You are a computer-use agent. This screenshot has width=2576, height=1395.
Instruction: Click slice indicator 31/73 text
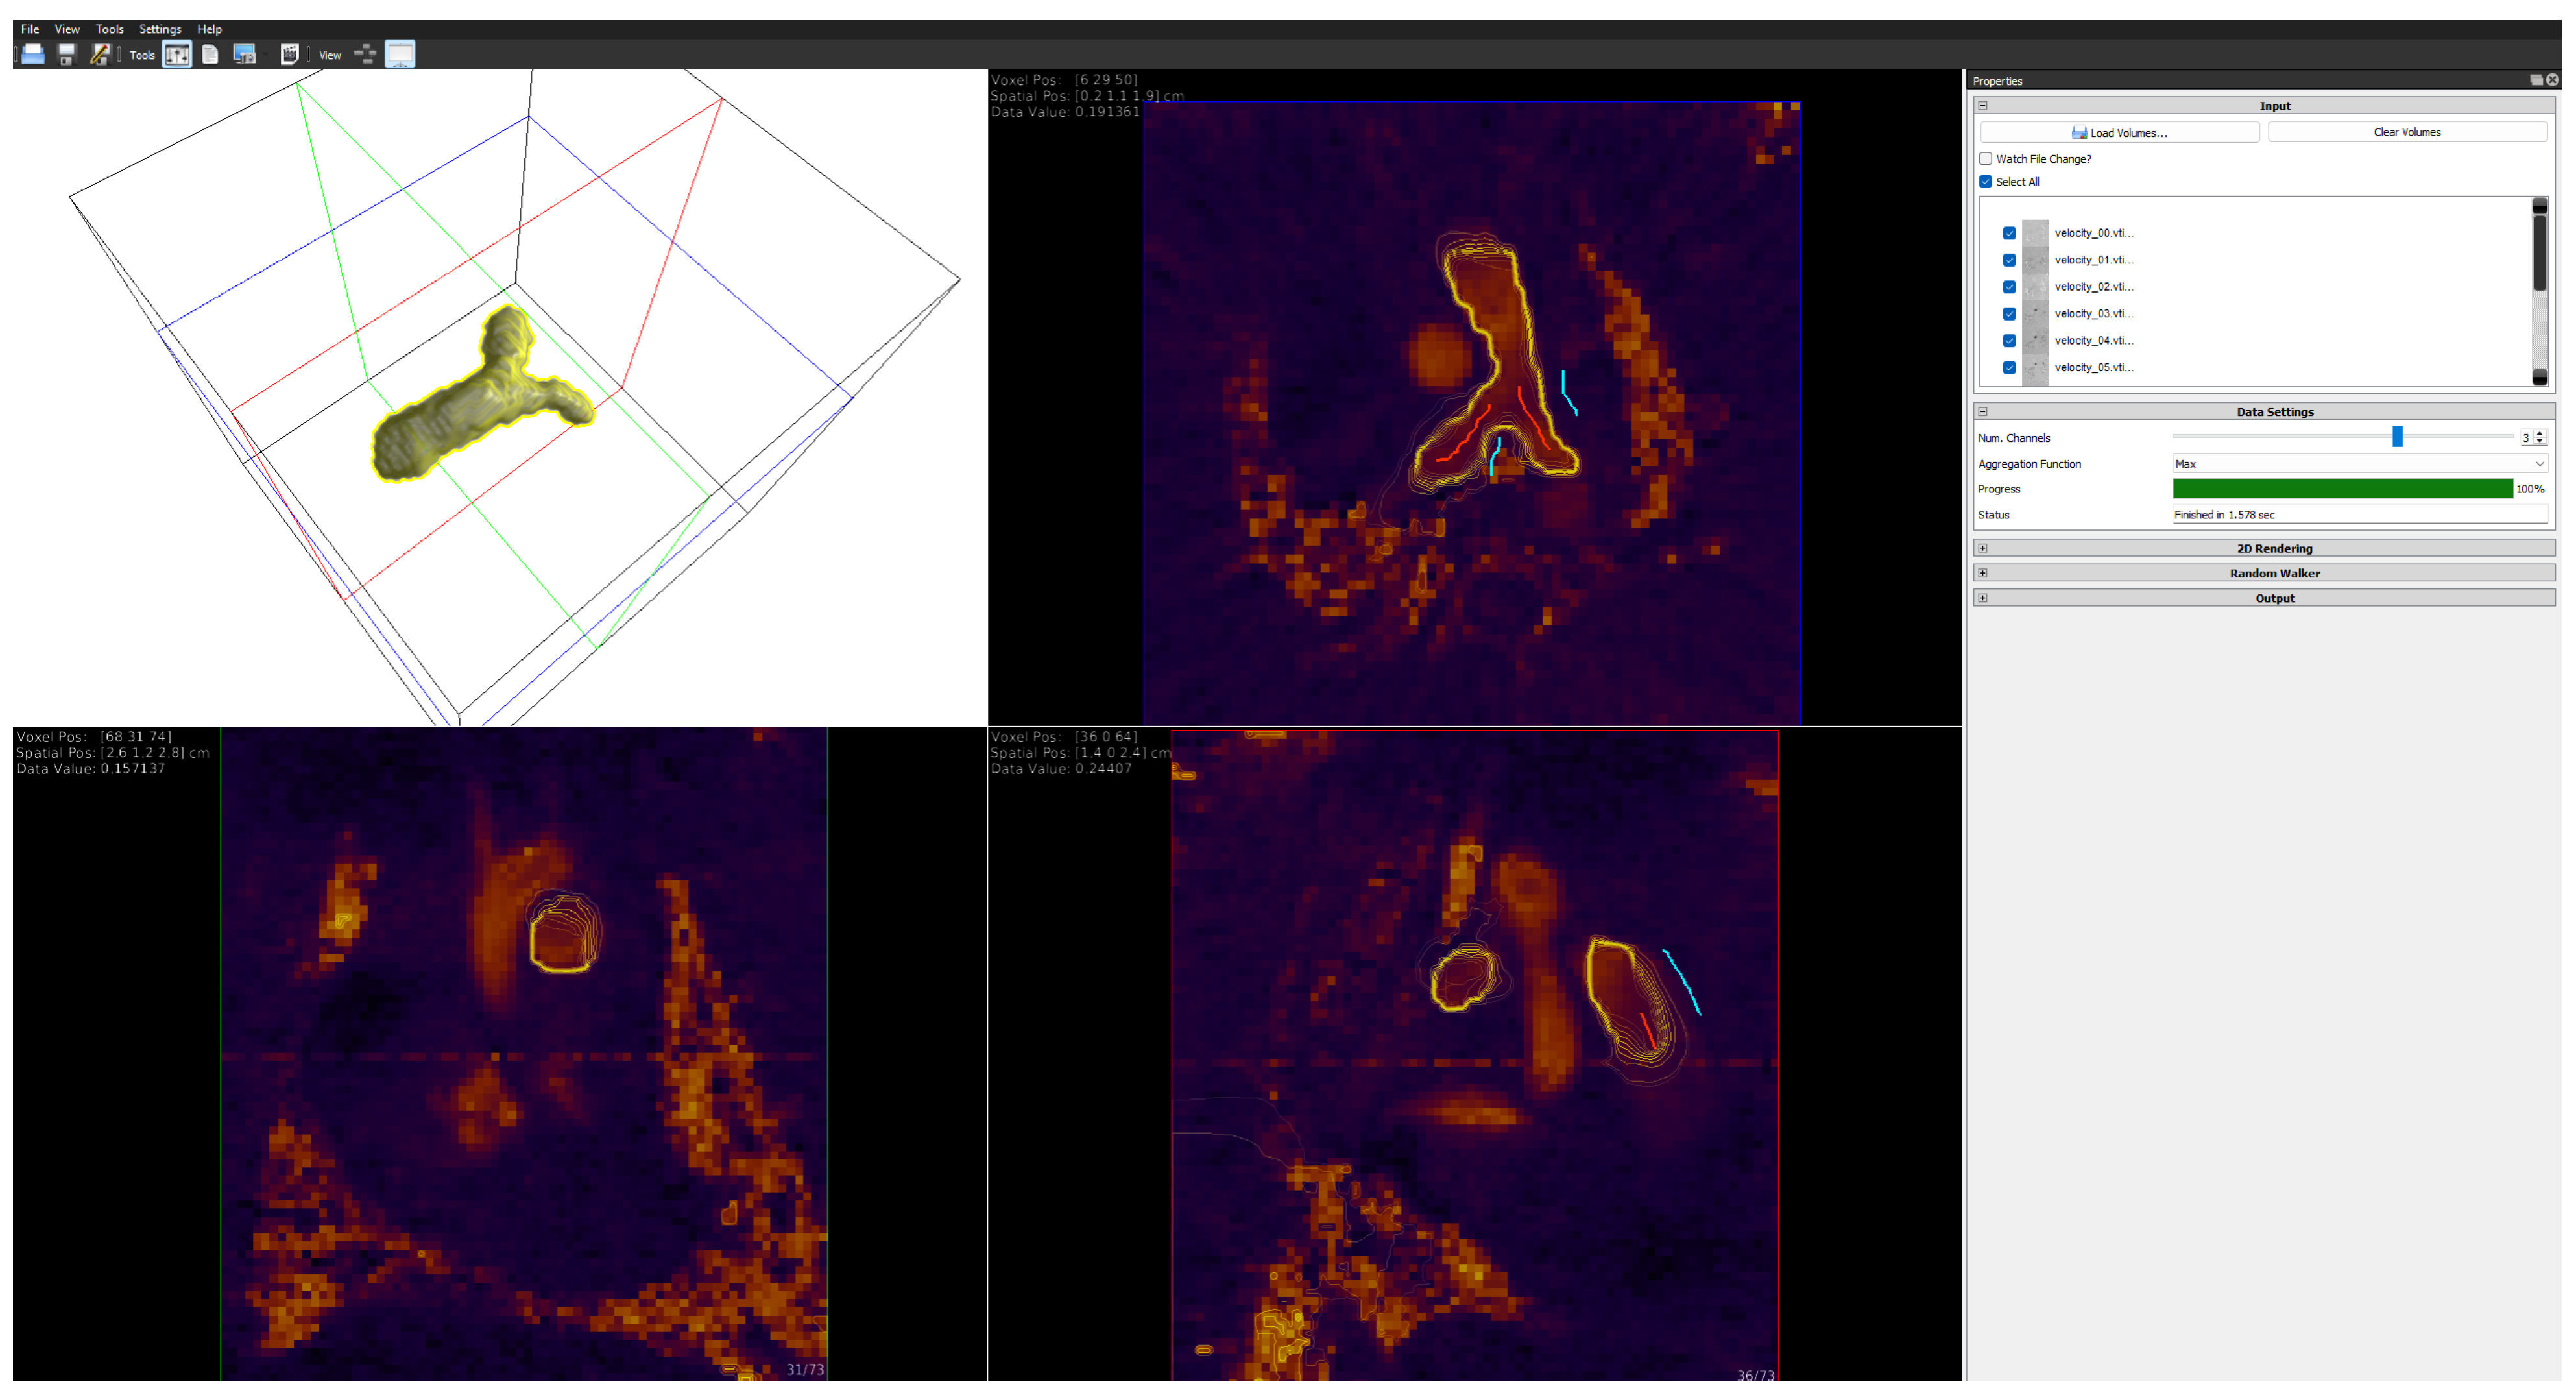pyautogui.click(x=805, y=1370)
